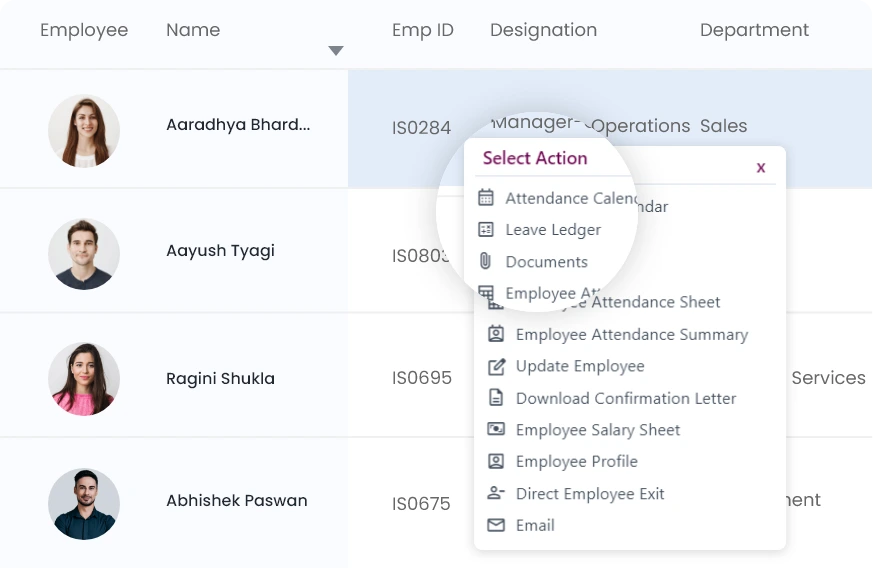Viewport: 873px width, 570px height.
Task: Close the Select Action popup
Action: (x=761, y=168)
